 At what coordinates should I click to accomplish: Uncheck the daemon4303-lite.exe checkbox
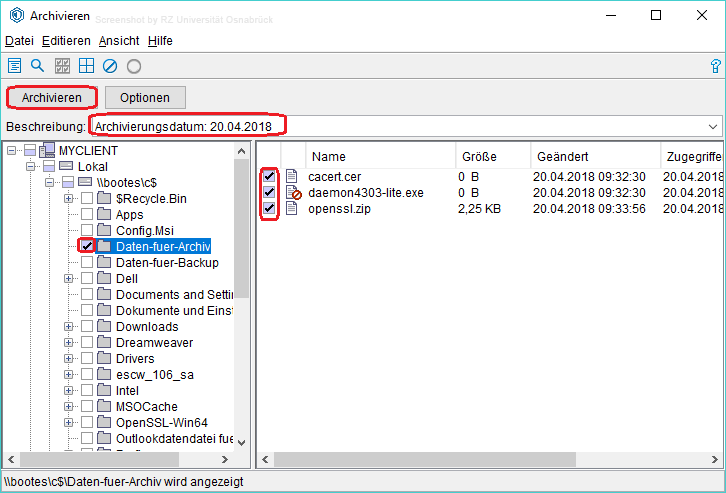[x=269, y=192]
